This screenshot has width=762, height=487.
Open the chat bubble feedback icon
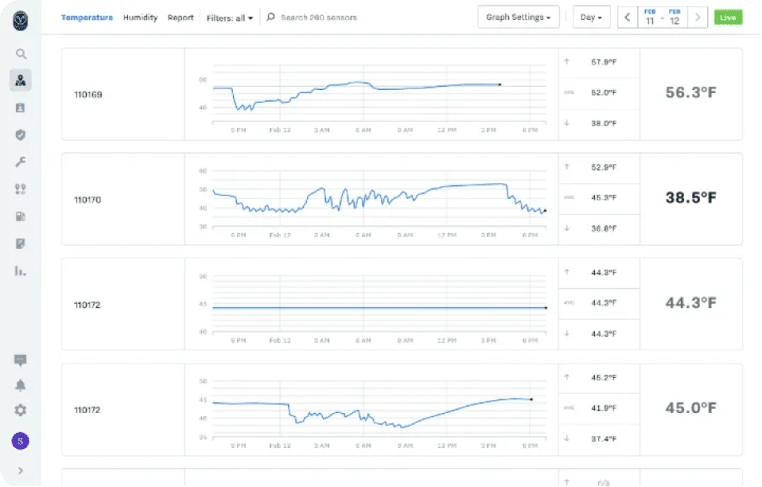click(20, 360)
